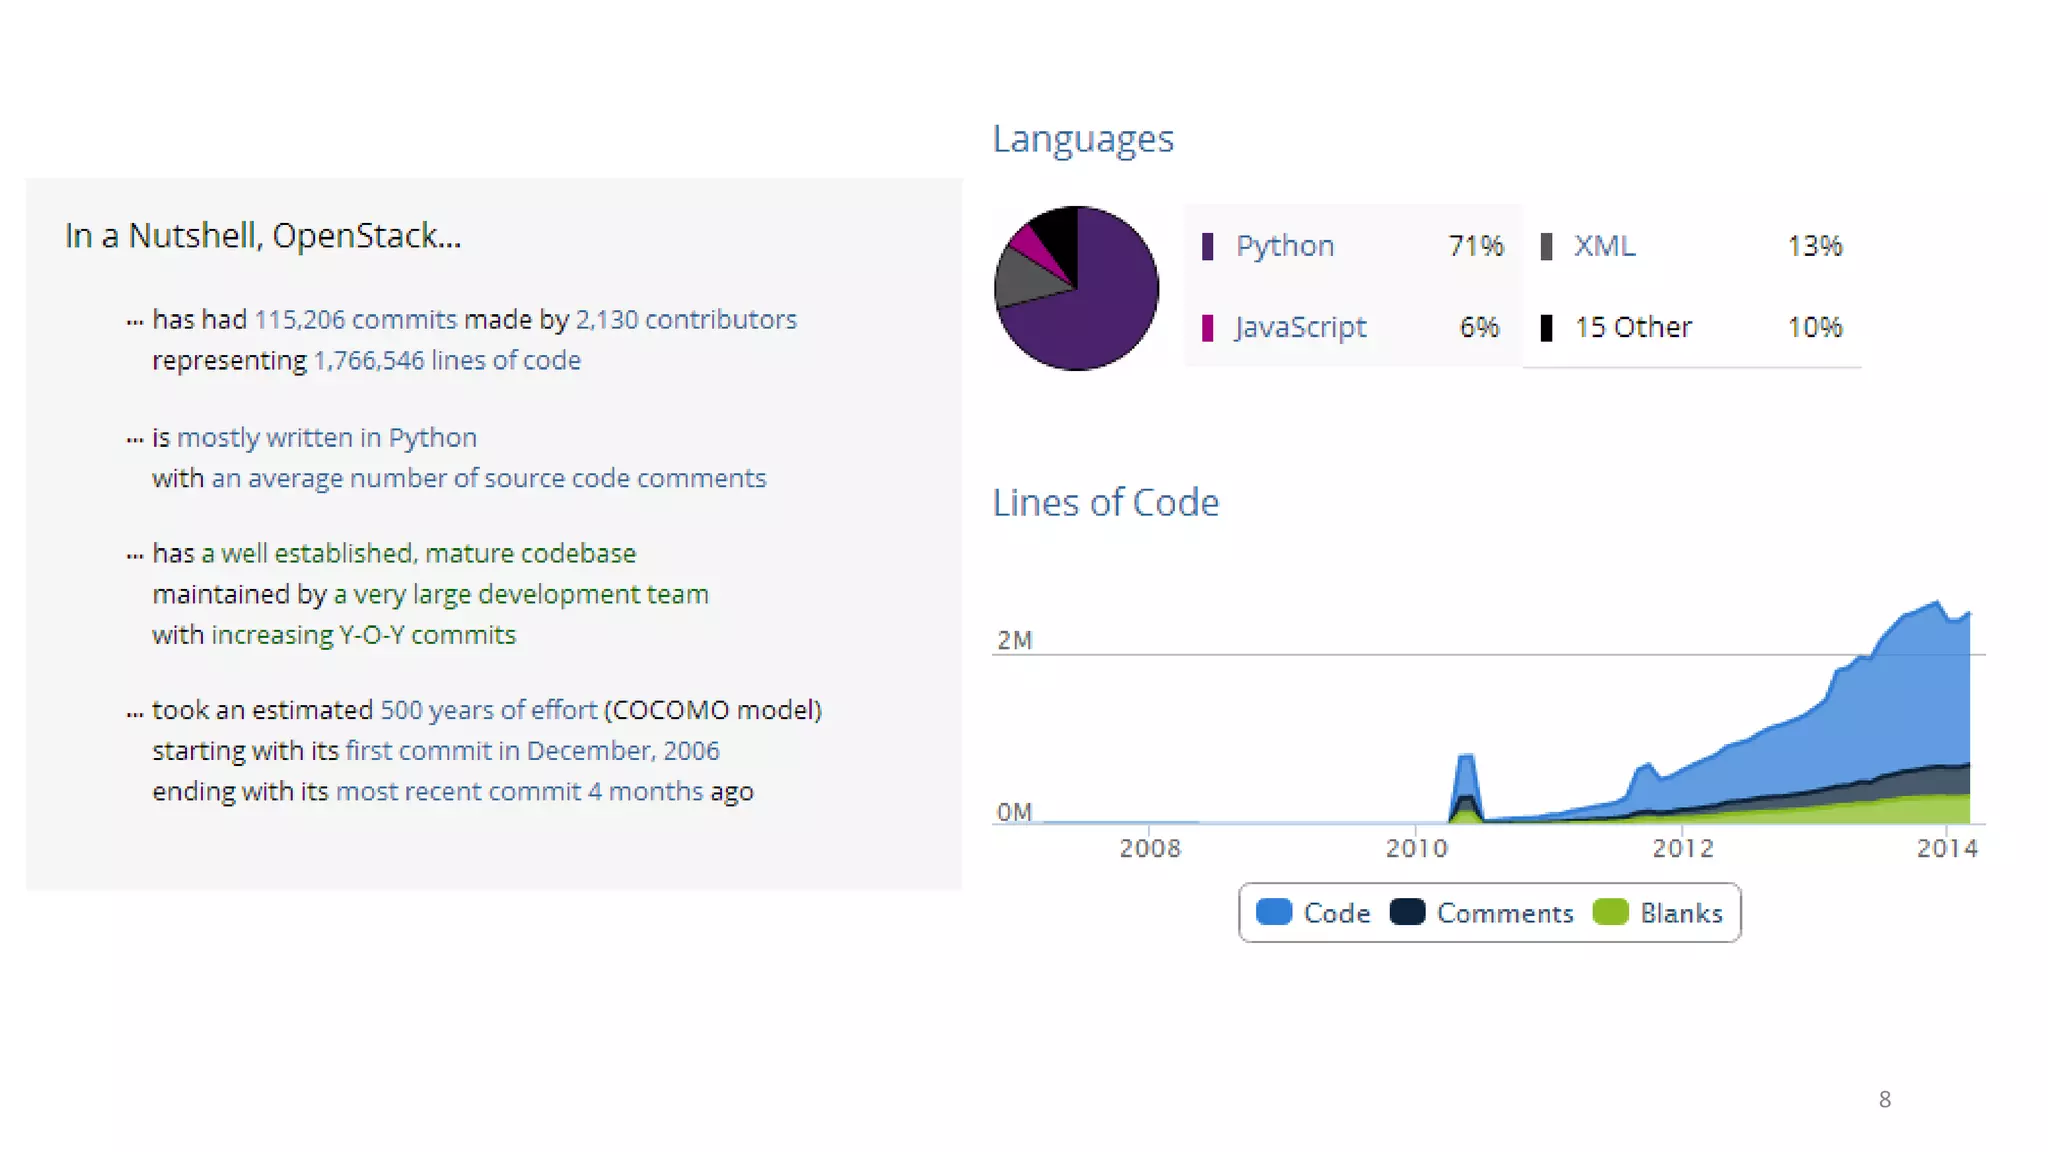Image resolution: width=2048 pixels, height=1152 pixels.
Task: Click the Python language name link
Action: (1285, 246)
